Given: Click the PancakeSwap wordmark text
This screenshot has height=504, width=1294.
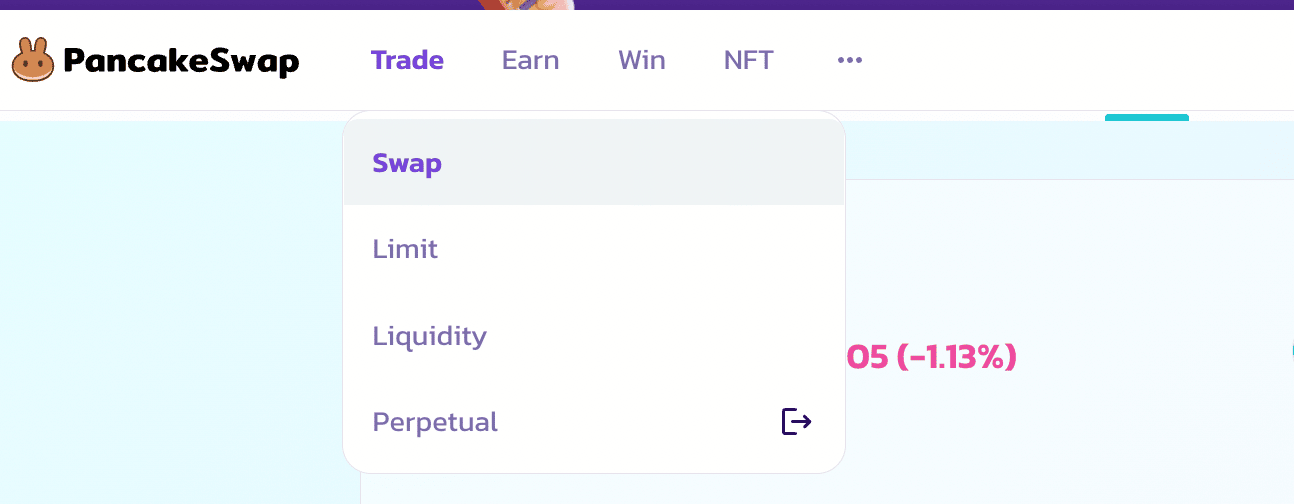Looking at the screenshot, I should [x=181, y=62].
